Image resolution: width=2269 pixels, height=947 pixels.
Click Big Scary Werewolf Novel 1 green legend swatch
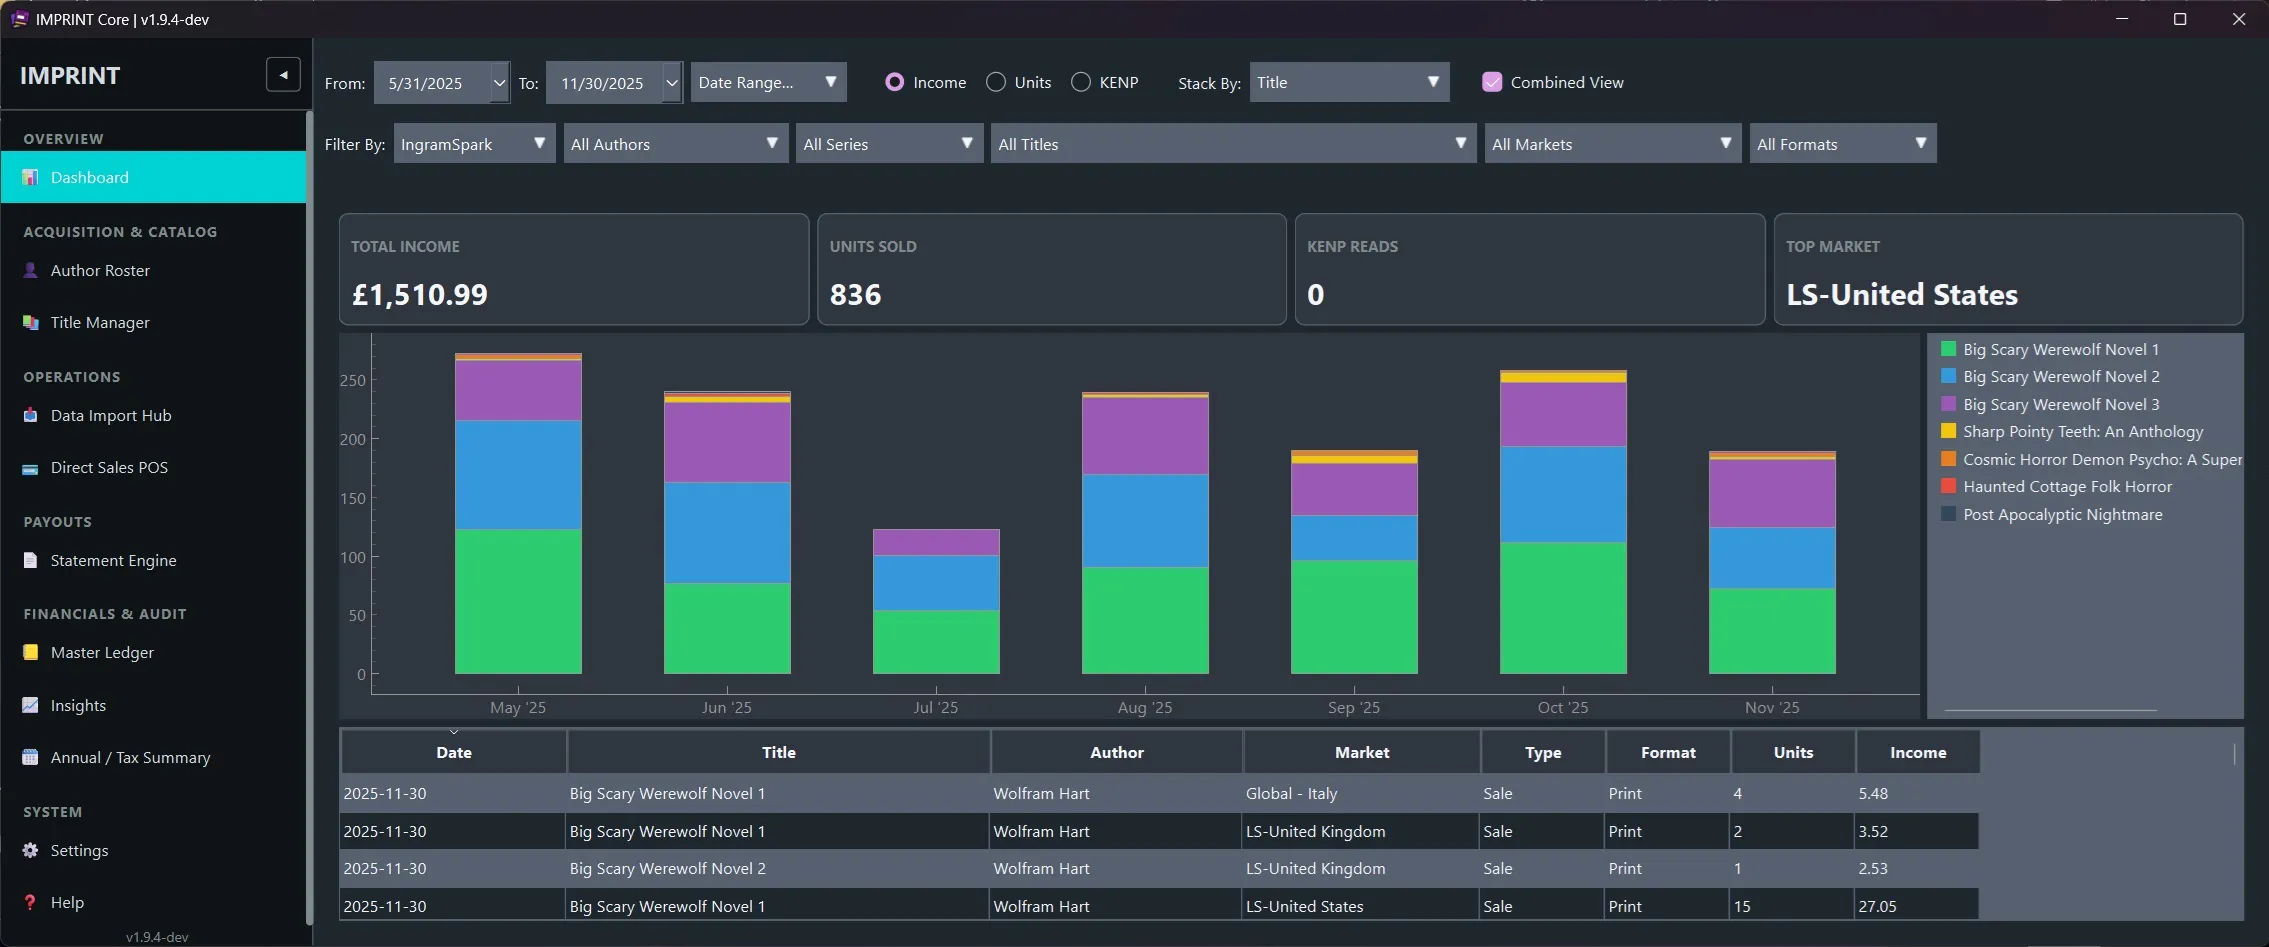pos(1948,349)
